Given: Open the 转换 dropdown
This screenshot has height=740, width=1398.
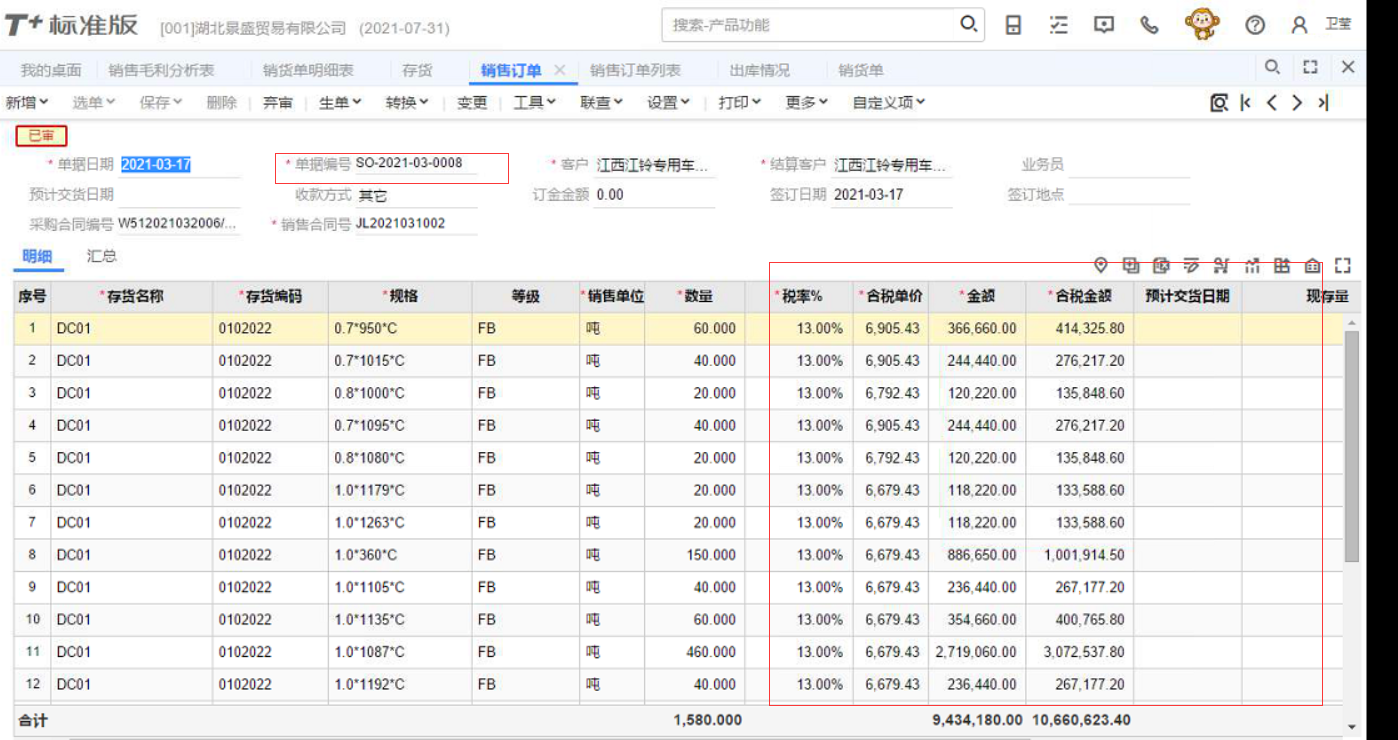Looking at the screenshot, I should click(x=407, y=102).
